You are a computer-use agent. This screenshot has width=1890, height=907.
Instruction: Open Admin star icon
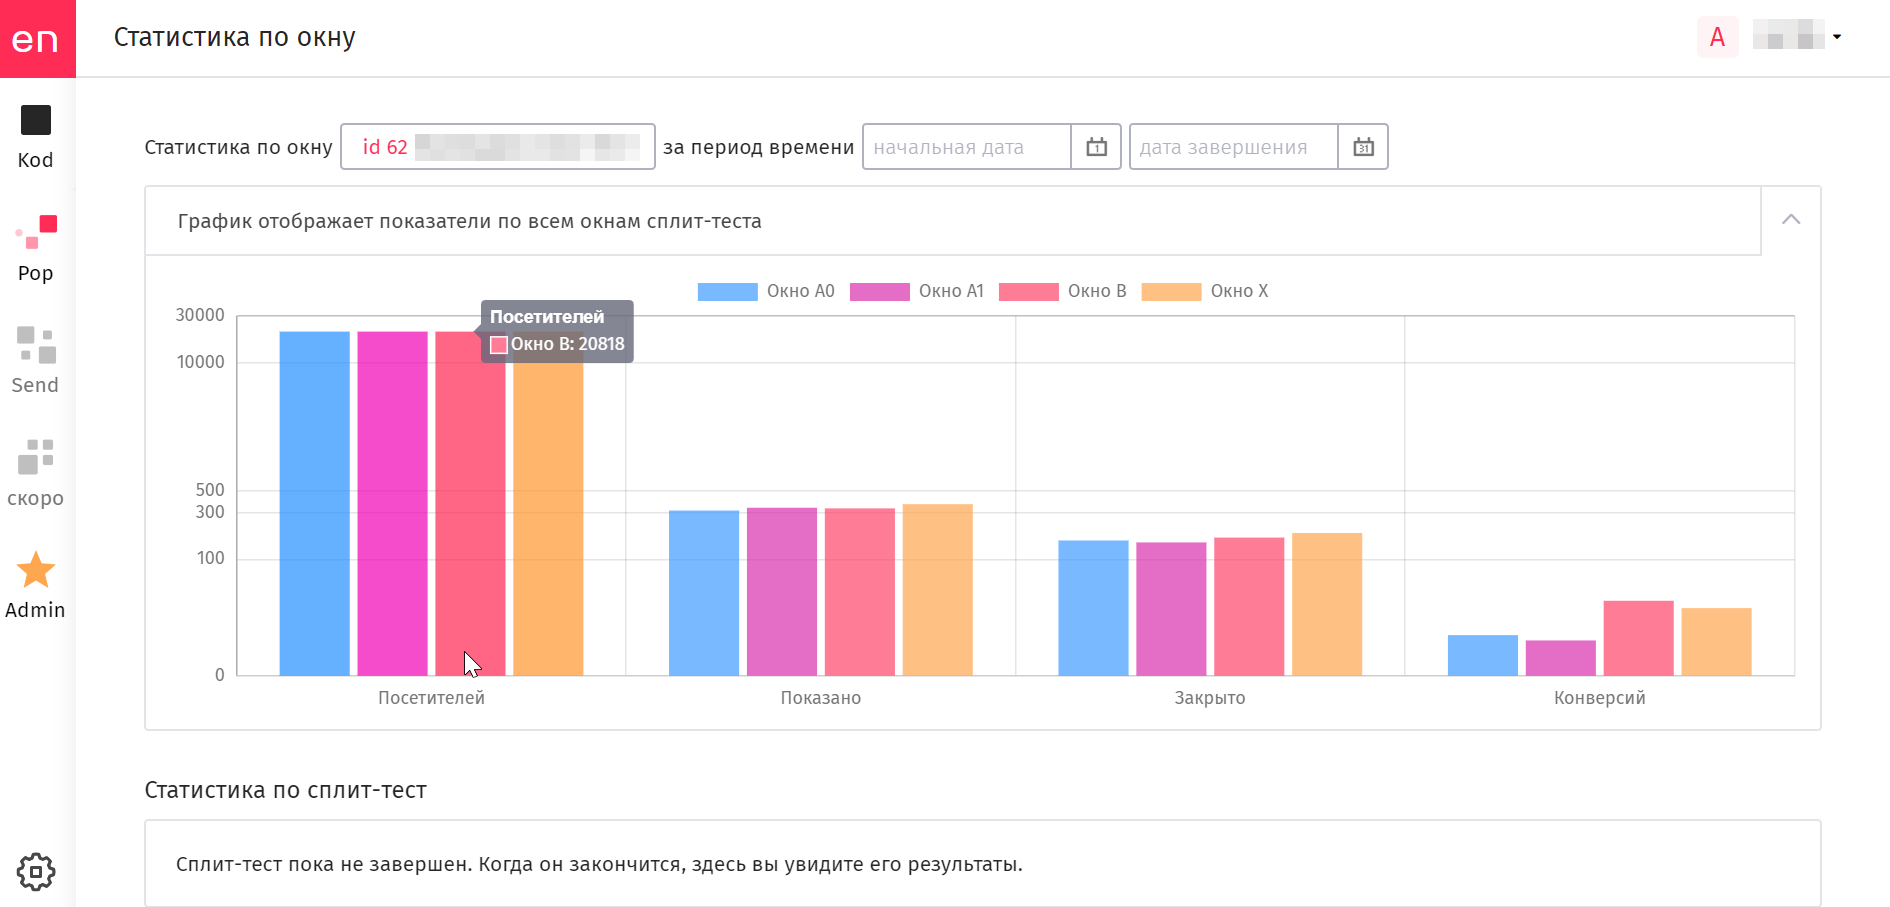click(x=36, y=570)
